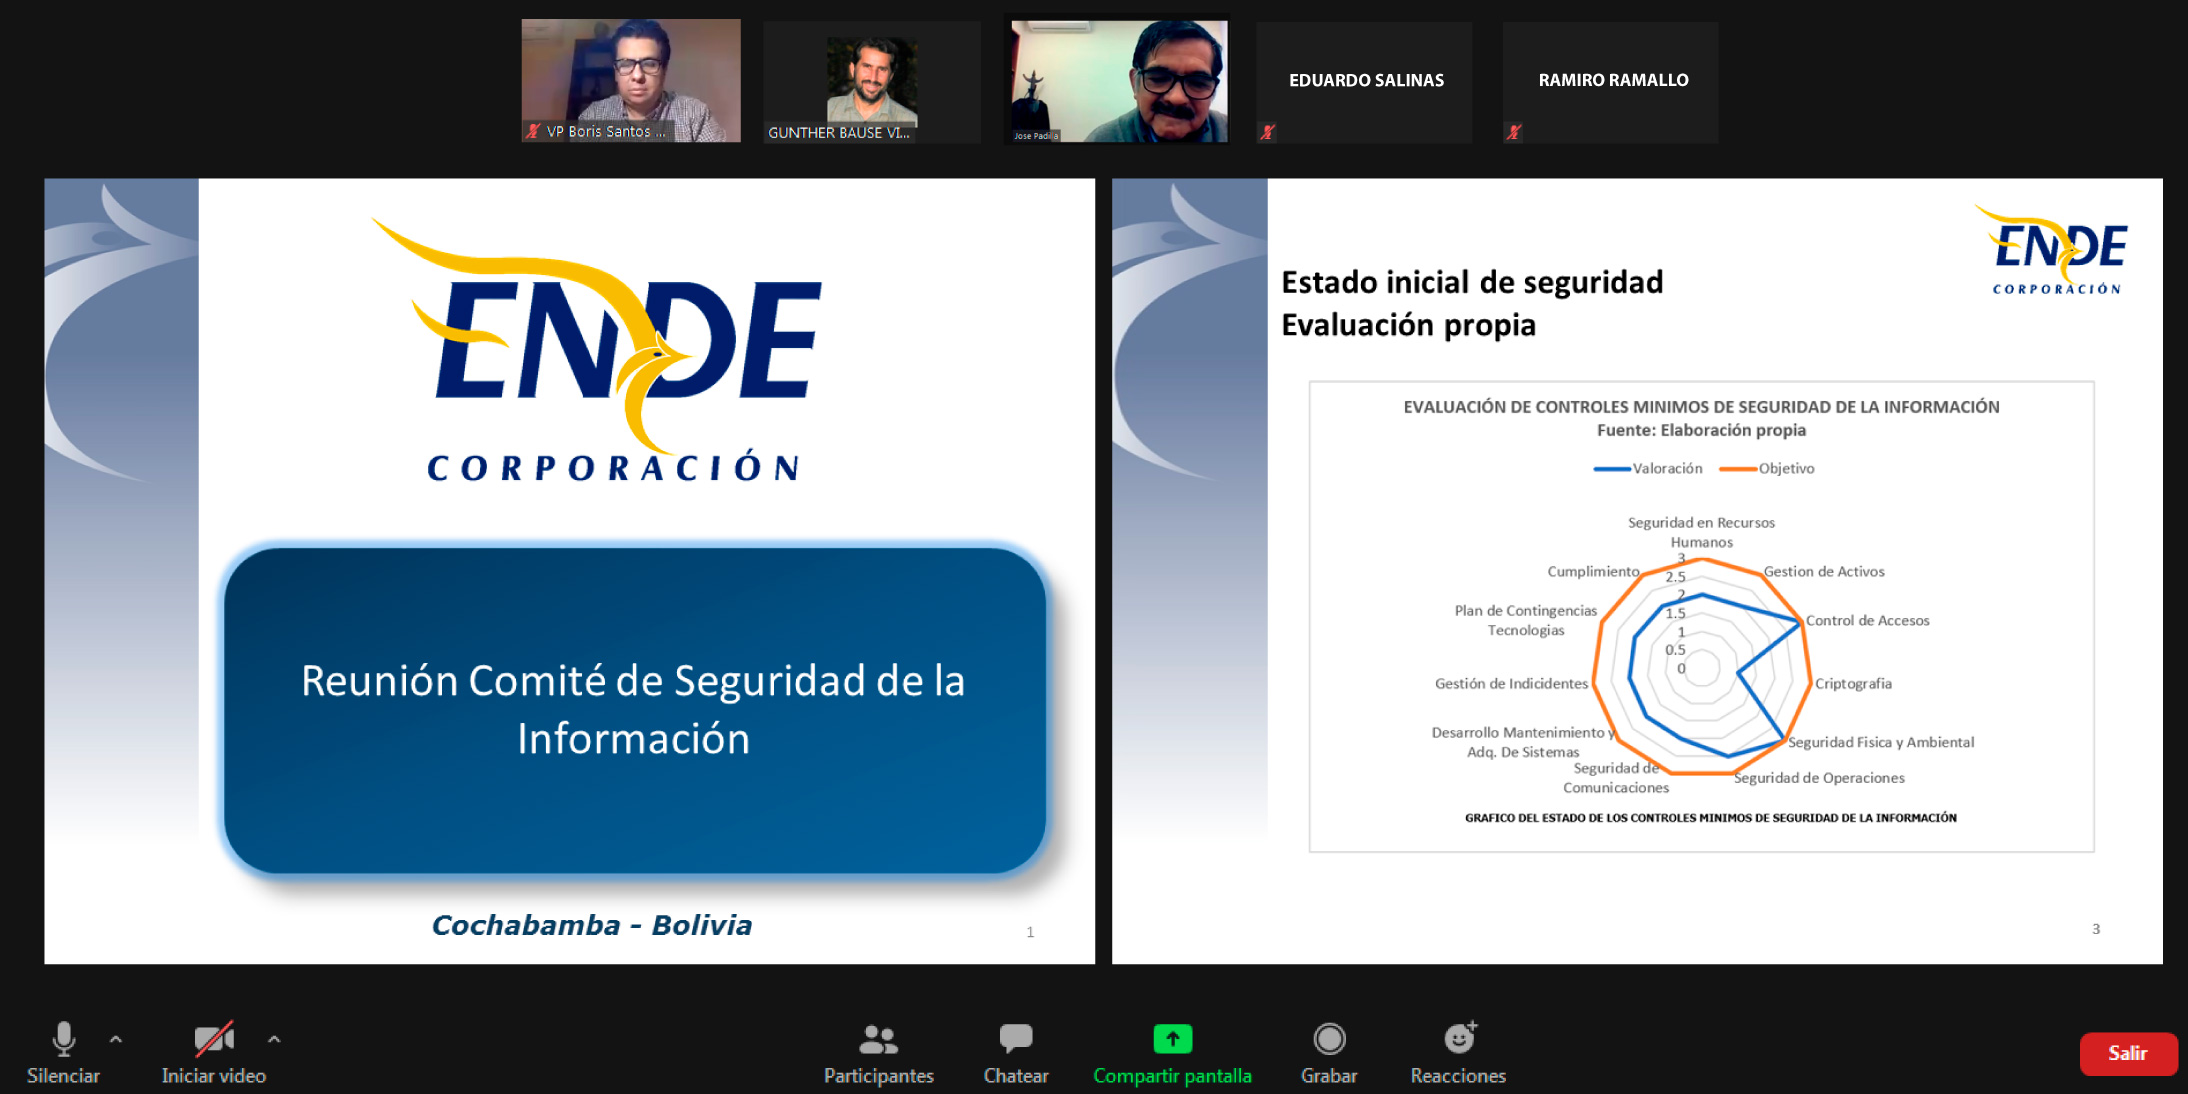Screen dimensions: 2188x1094
Task: Click 'Fuente: Elaboración propia' subtitle
Action: 1701,430
